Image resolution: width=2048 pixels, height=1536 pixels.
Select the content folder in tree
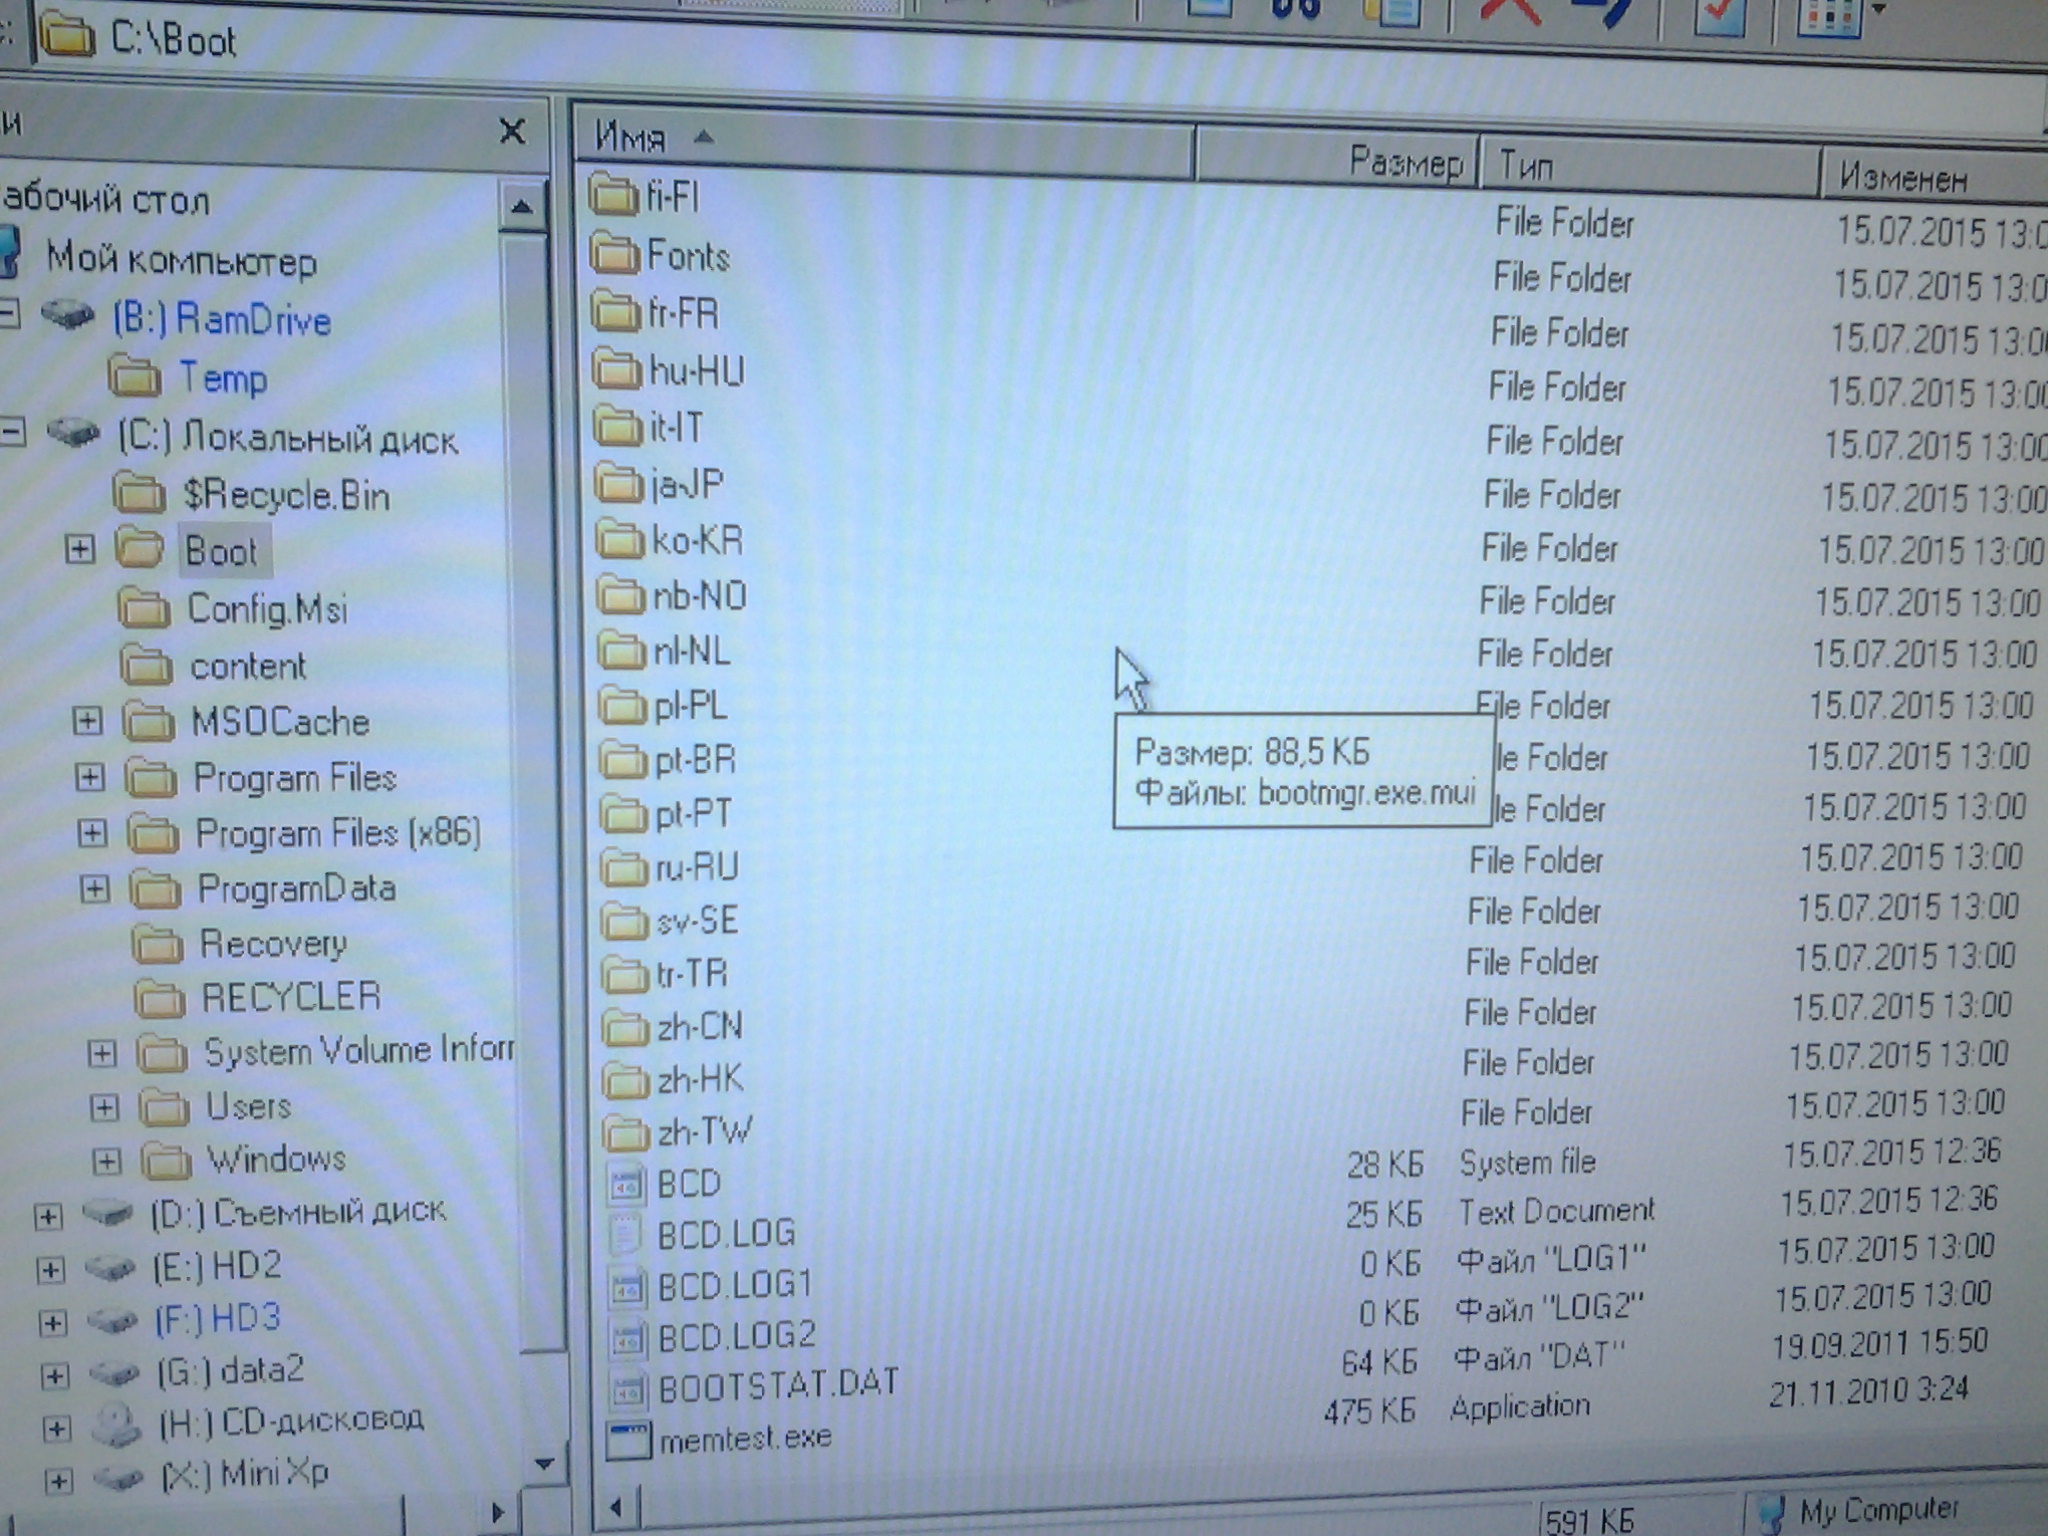pos(248,666)
